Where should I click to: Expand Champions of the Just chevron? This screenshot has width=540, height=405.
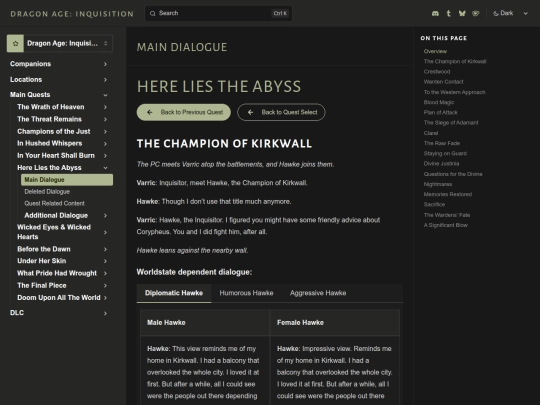105,132
